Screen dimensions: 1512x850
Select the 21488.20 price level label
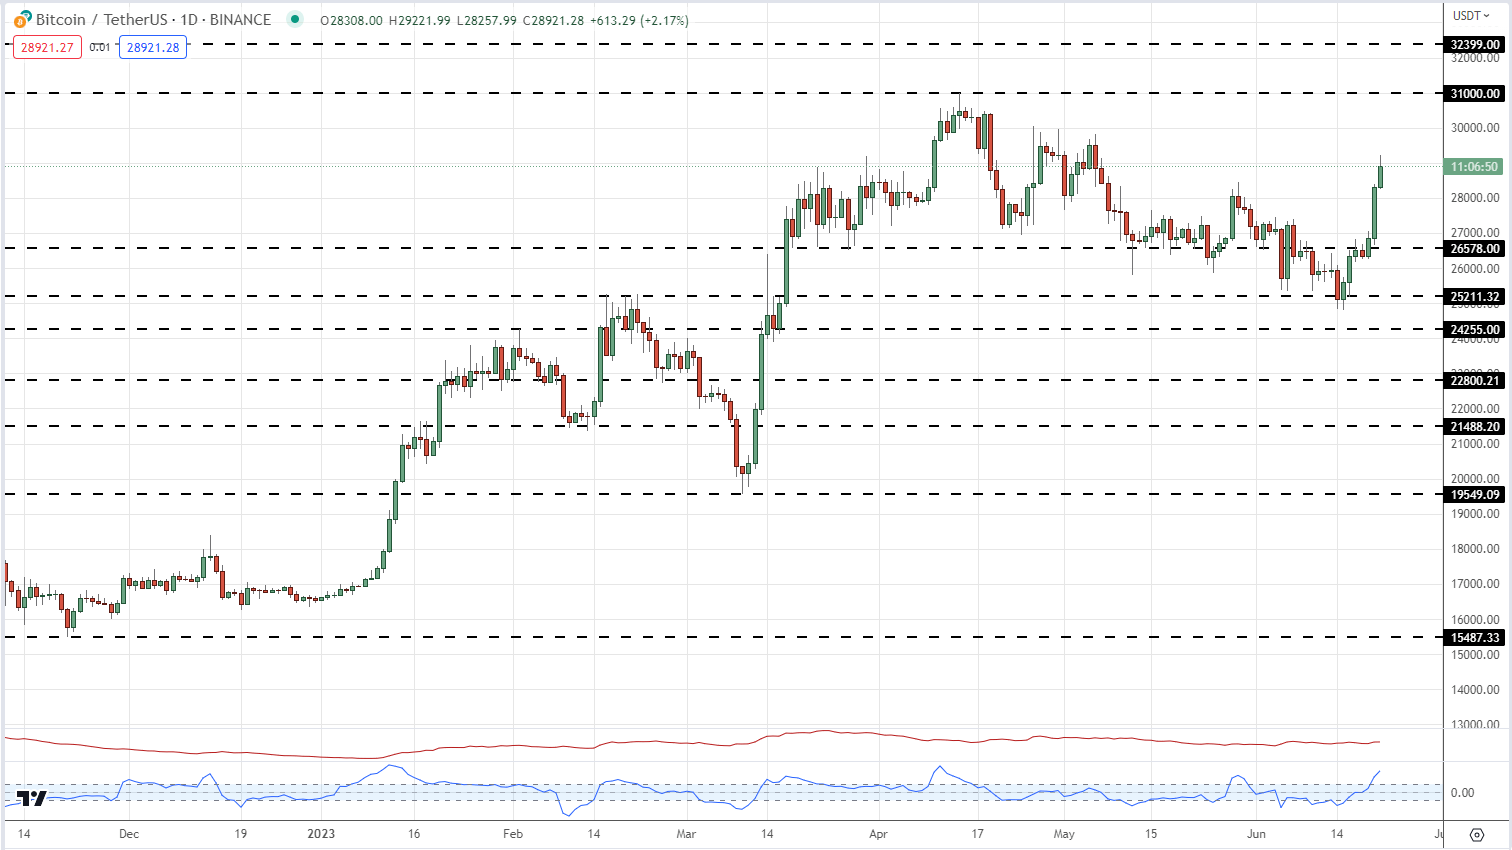click(1475, 426)
